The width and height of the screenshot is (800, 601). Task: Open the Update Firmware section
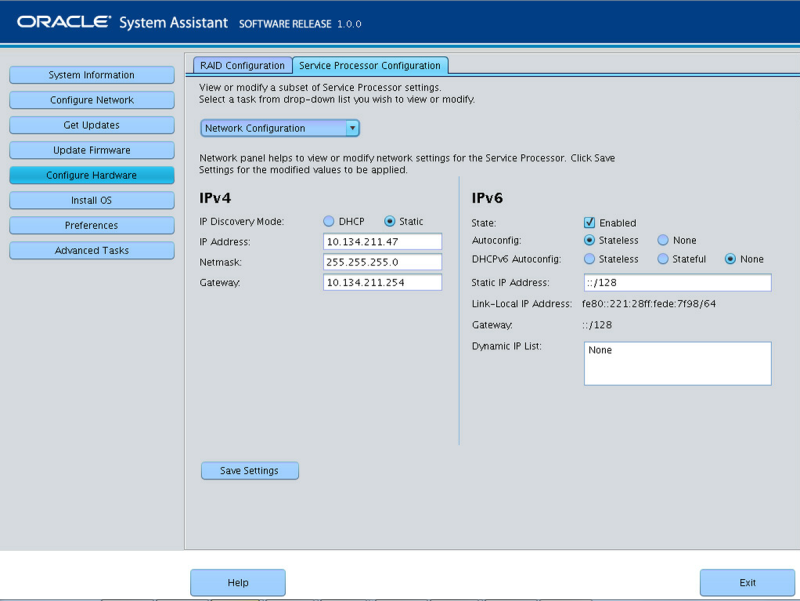pos(92,150)
